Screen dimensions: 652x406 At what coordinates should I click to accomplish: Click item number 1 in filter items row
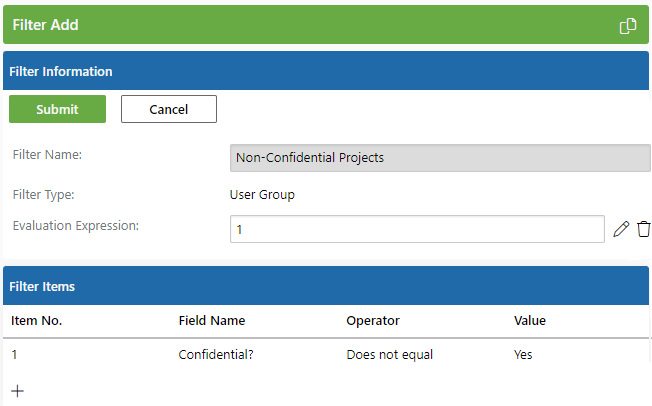point(14,354)
